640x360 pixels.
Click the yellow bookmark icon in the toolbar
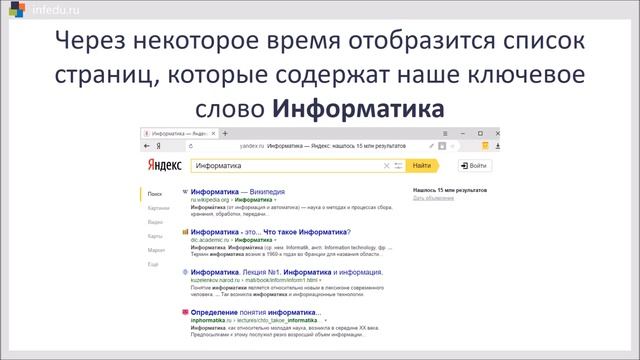[485, 146]
